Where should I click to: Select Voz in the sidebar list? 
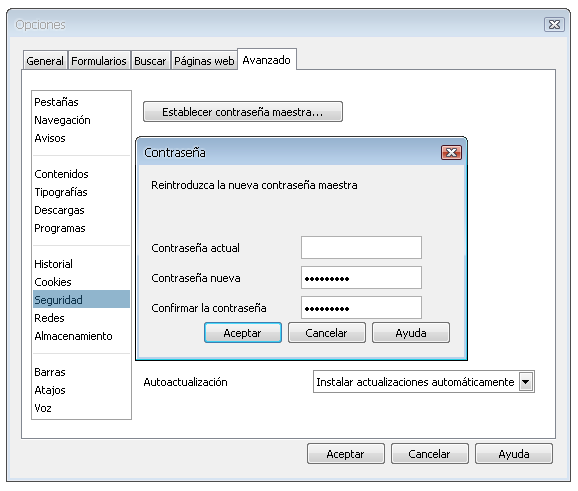81,408
